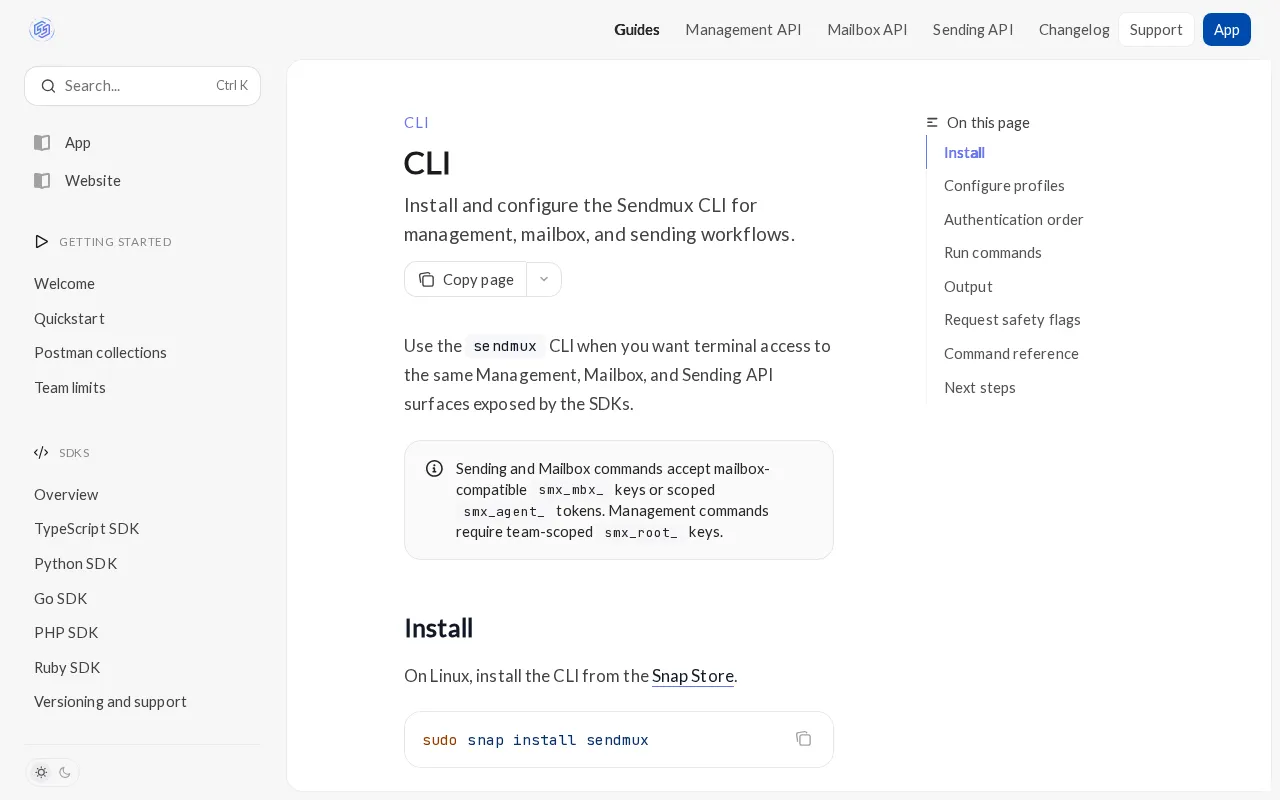Click the info icon in the callout
The image size is (1280, 800).
[x=434, y=469]
